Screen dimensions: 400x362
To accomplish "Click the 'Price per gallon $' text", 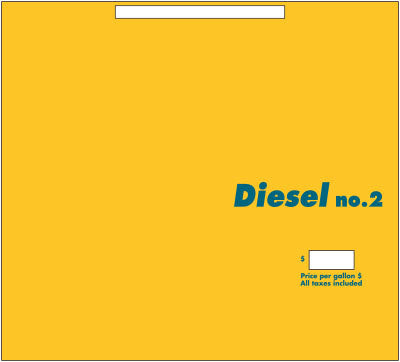I will click(331, 276).
